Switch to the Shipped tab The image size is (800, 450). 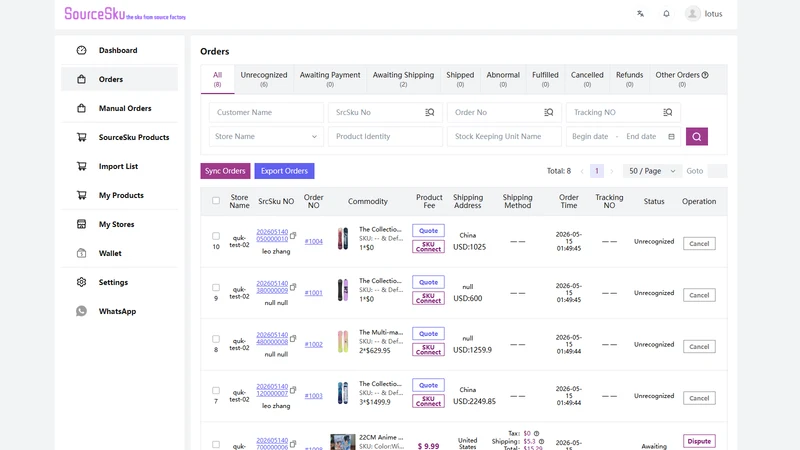coord(460,79)
